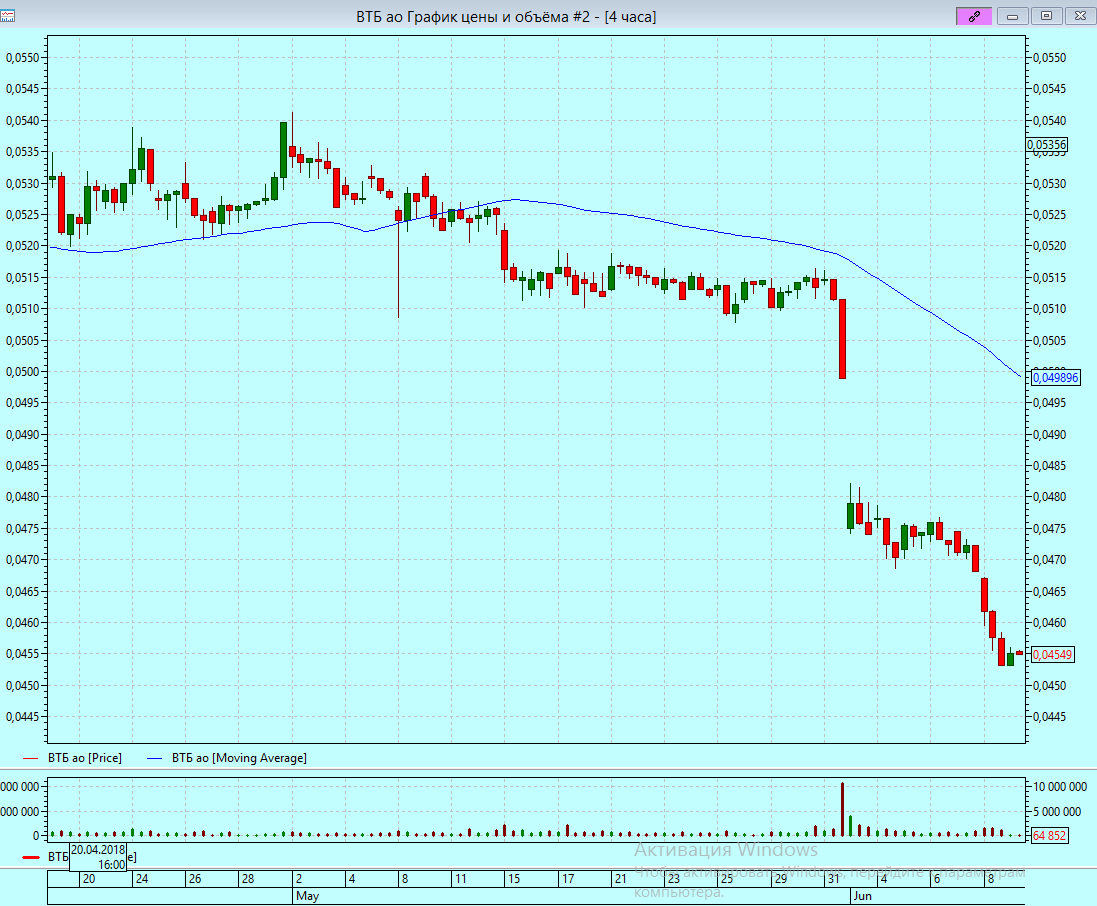The image size is (1097, 906).
Task: Select the ВТБ ао [Moving Average] legend entry
Action: pyautogui.click(x=239, y=758)
